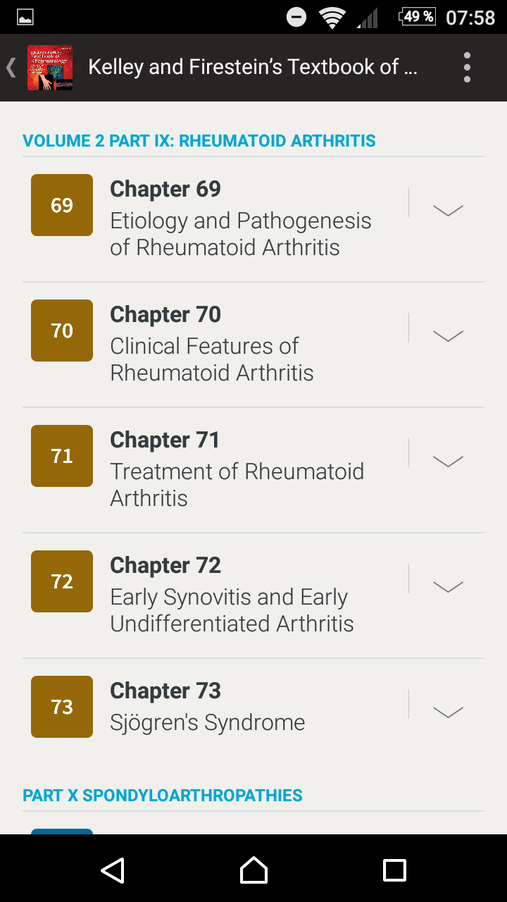Select Volume 2 Part IX section header
Screen dimensions: 507x902
tap(199, 140)
